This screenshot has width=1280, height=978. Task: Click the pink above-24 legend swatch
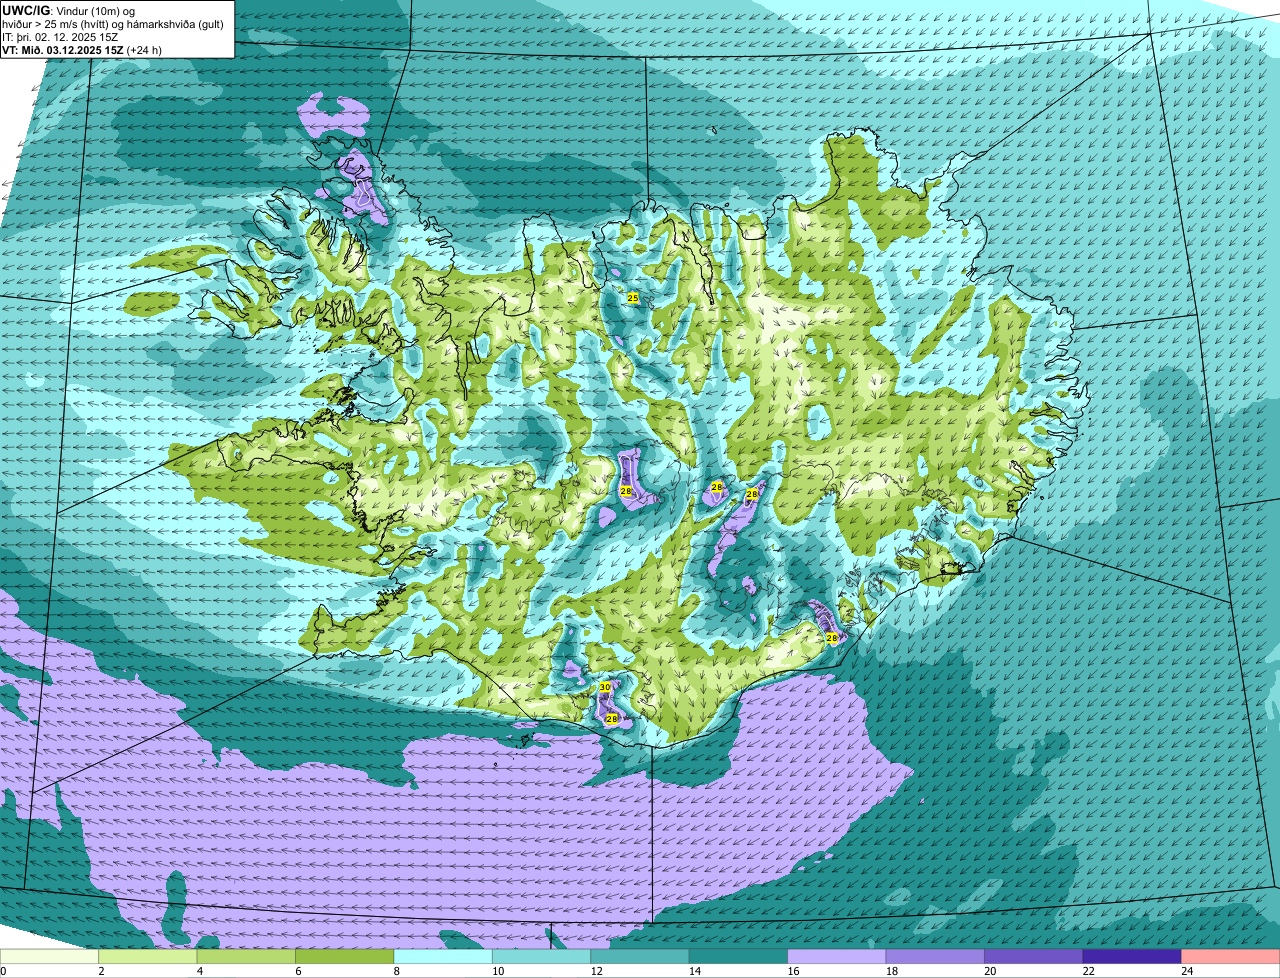(1231, 957)
